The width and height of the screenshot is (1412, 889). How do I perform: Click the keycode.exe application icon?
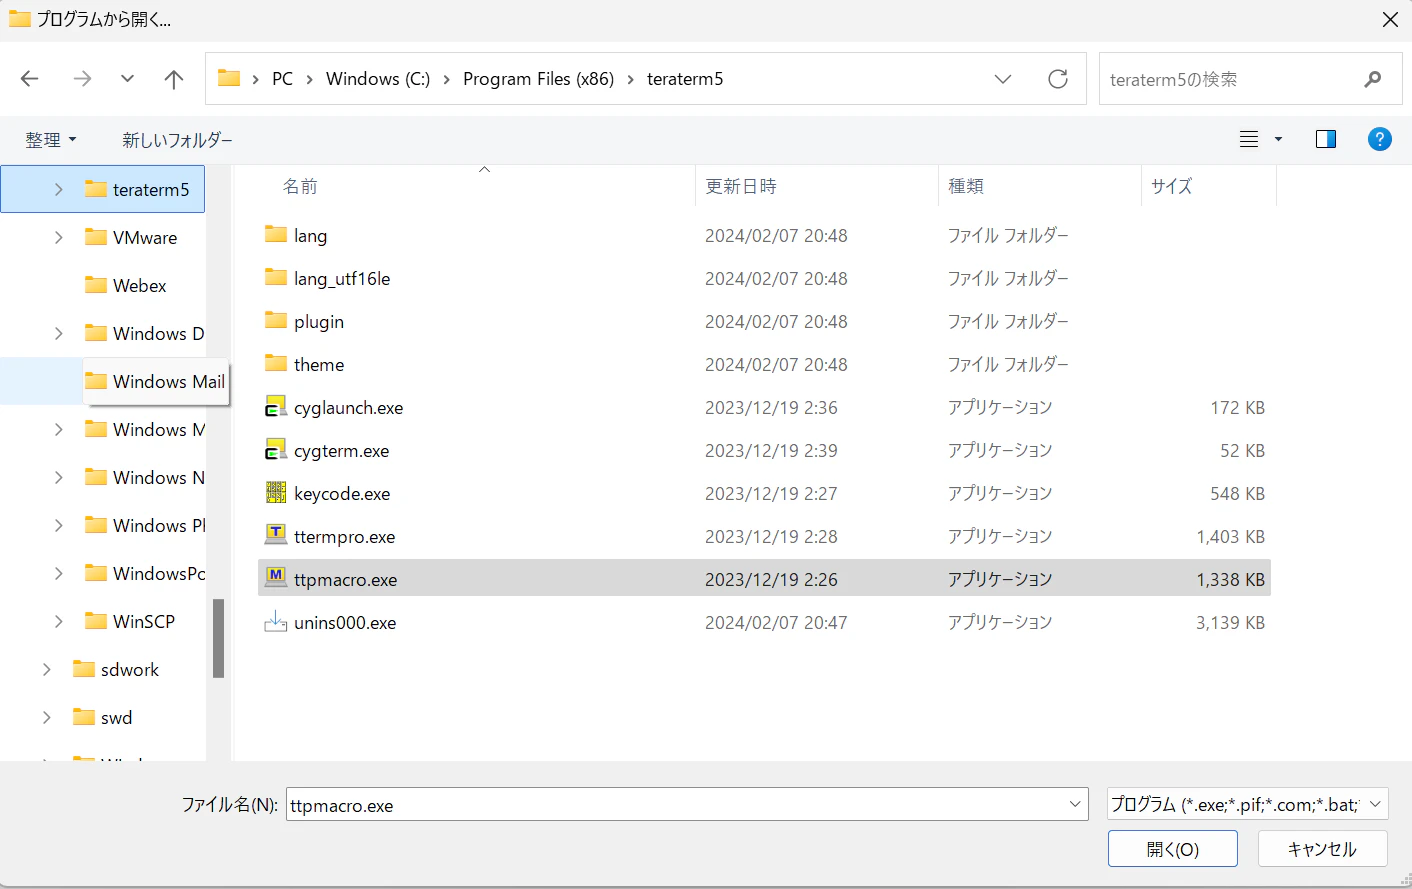[x=276, y=492]
